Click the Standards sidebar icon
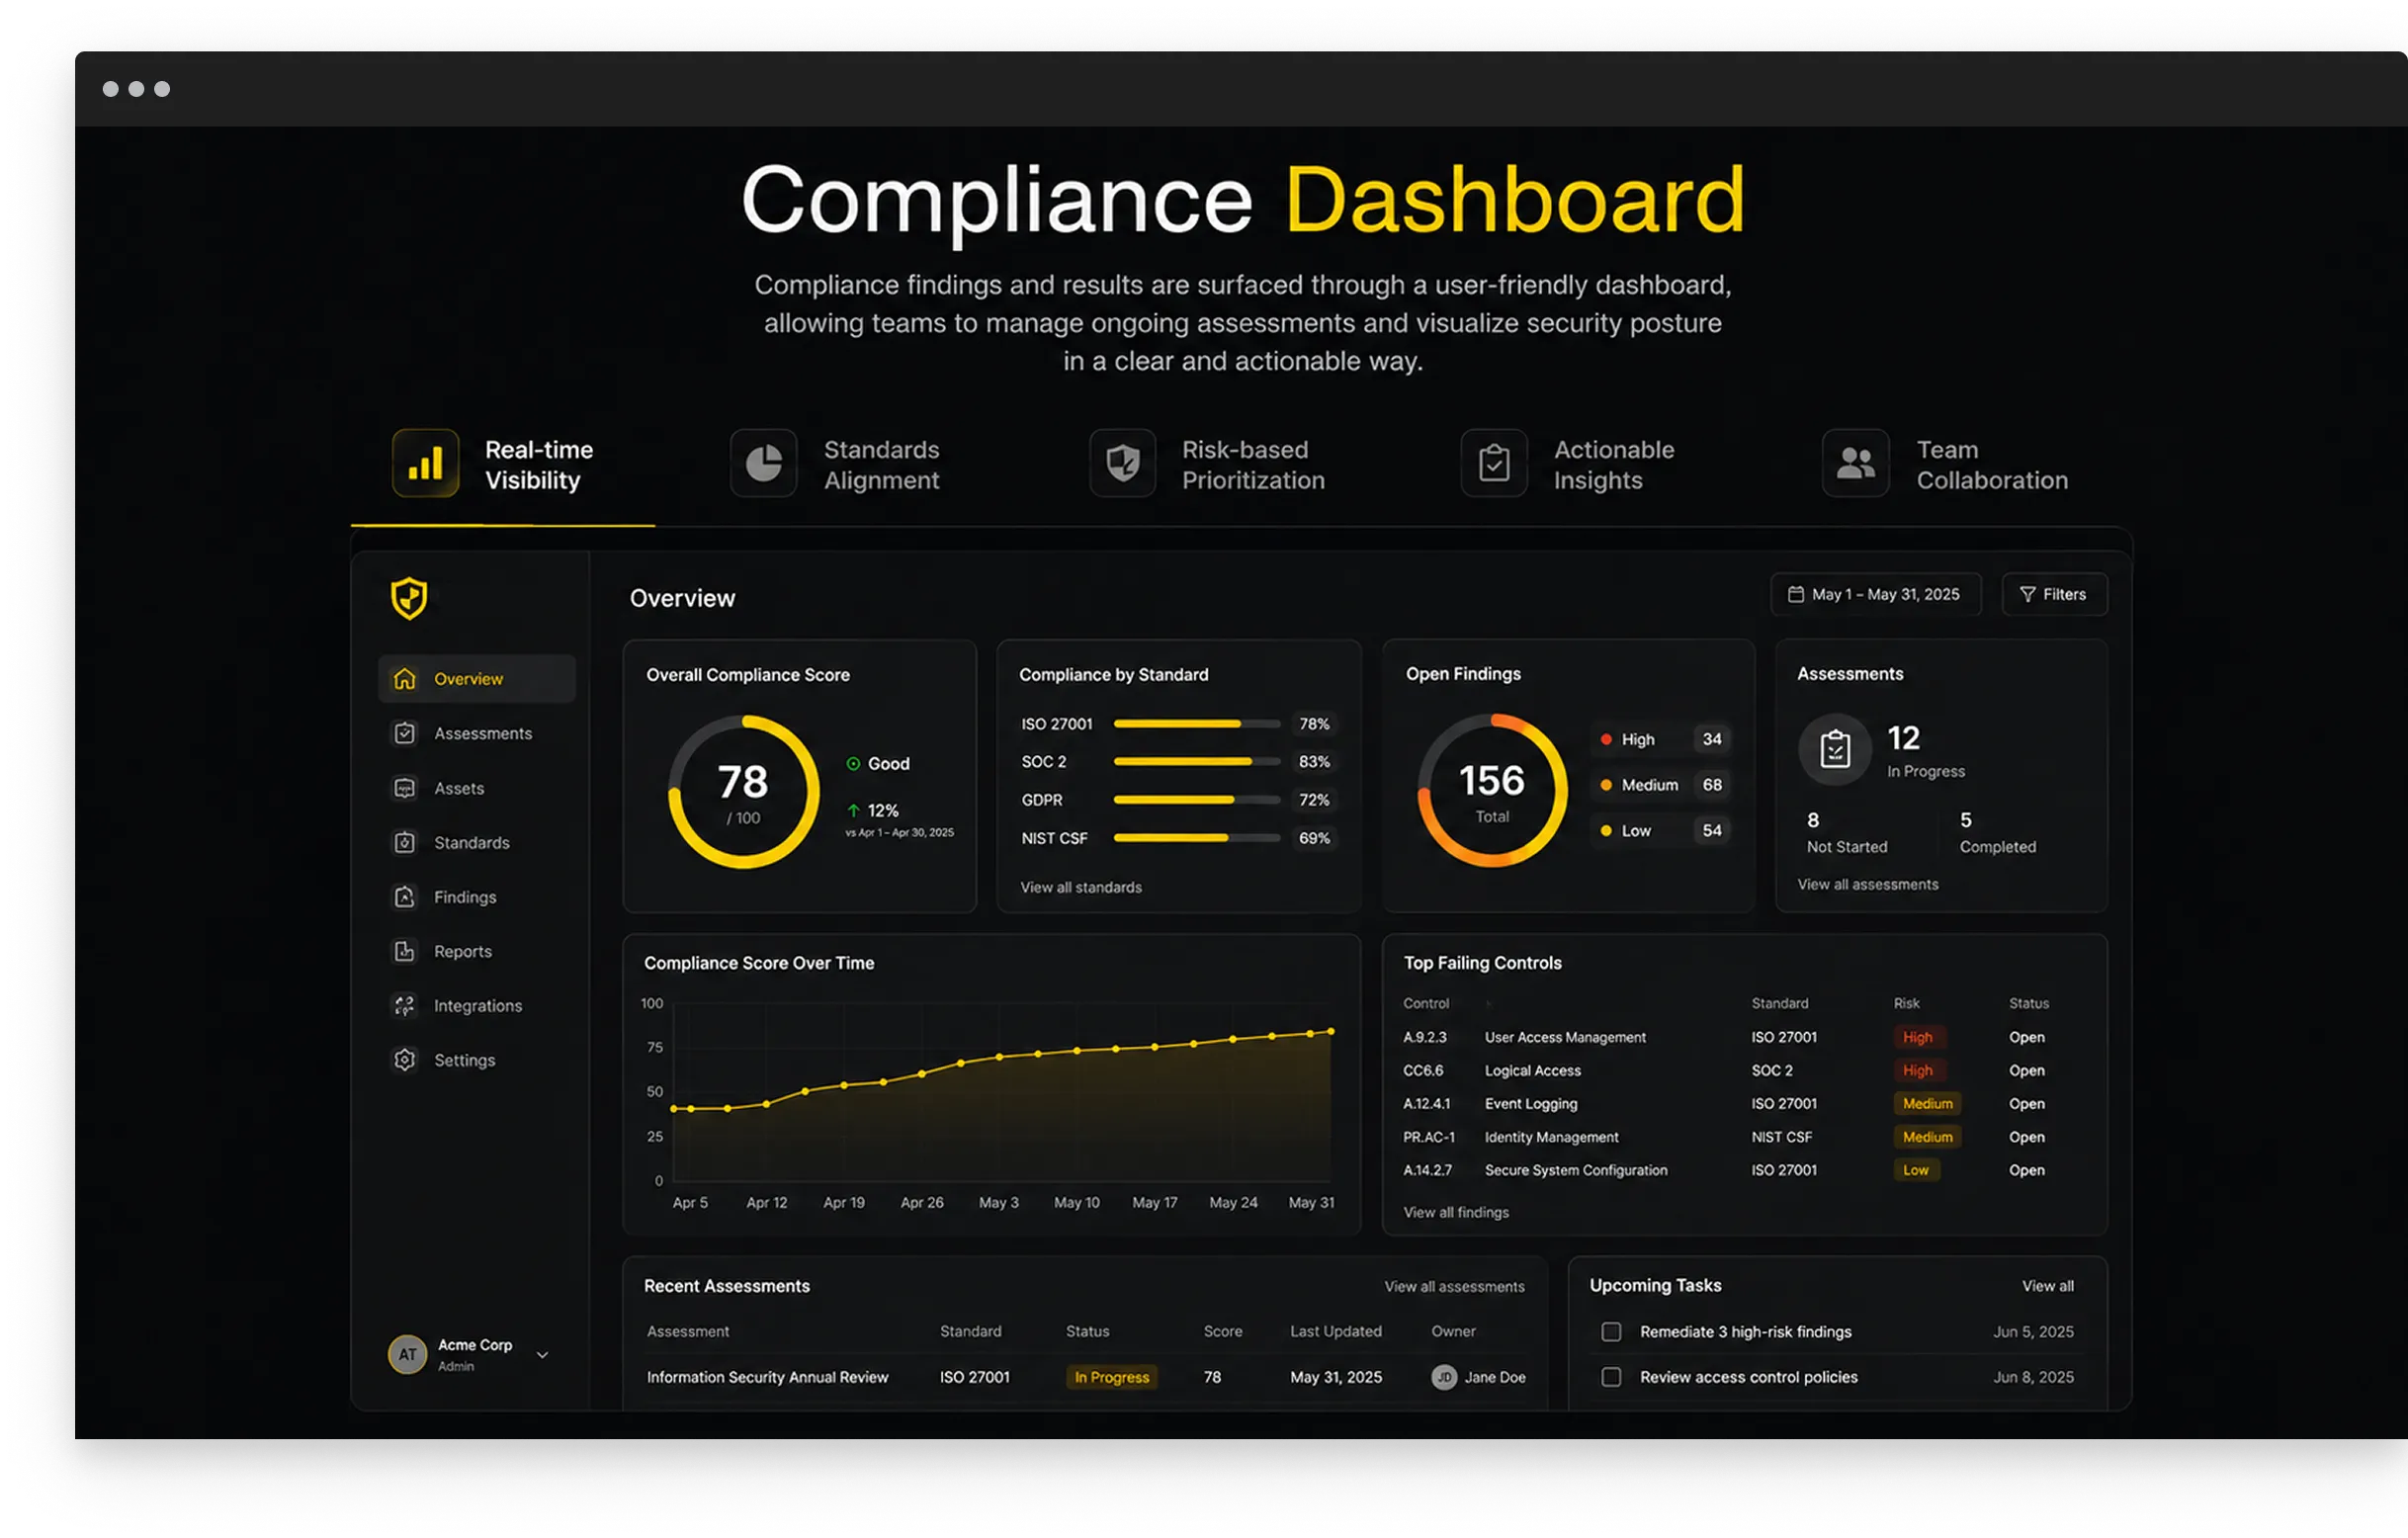The height and width of the screenshot is (1538, 2408). tap(404, 843)
